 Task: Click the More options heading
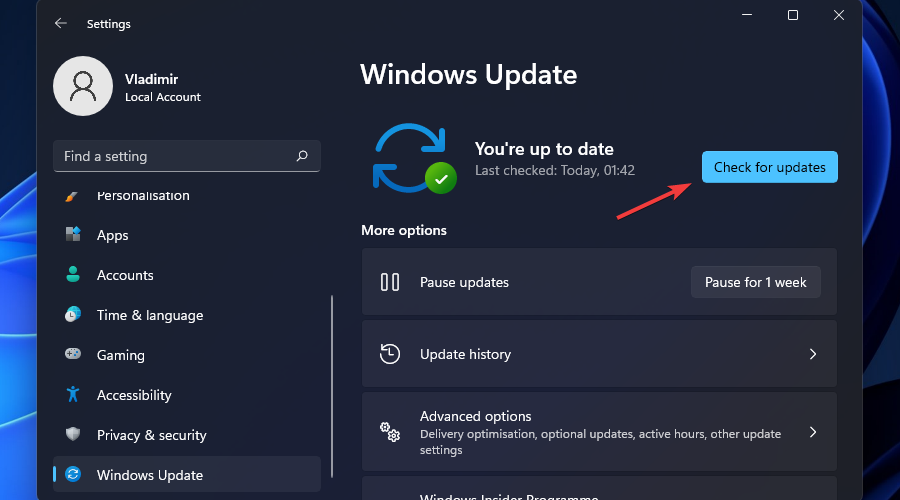pyautogui.click(x=404, y=230)
